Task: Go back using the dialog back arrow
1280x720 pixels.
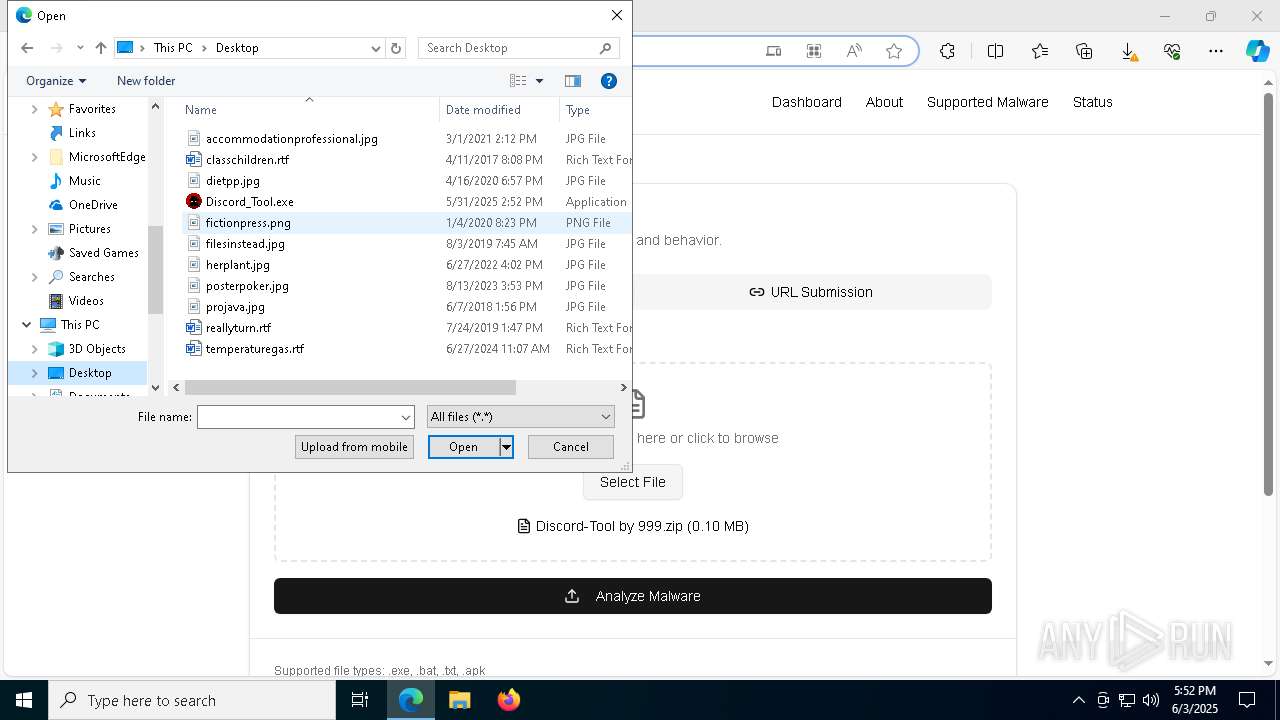Action: tap(27, 48)
